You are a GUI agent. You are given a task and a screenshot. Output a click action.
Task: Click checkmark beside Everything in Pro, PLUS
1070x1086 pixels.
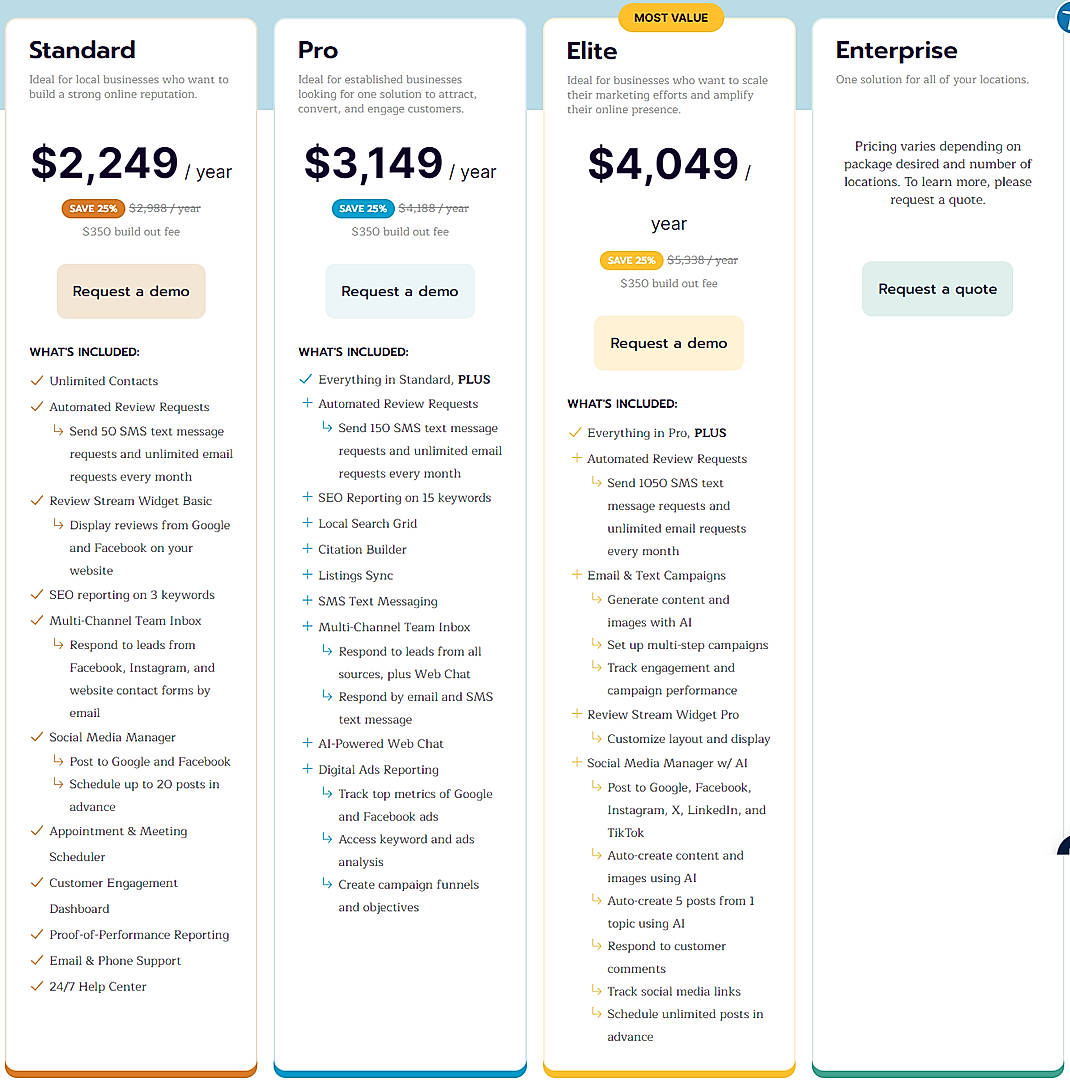(575, 433)
